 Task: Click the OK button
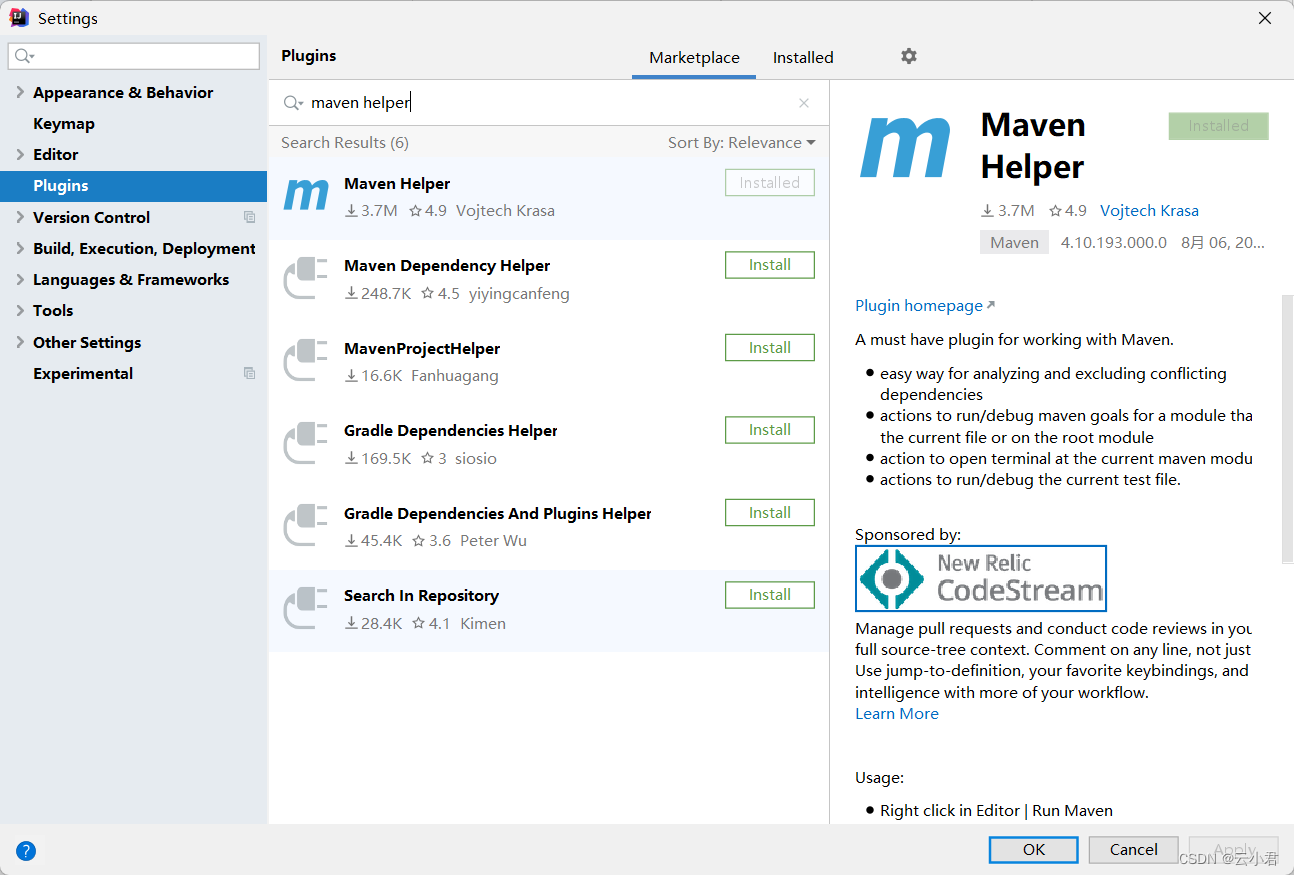tap(1034, 850)
